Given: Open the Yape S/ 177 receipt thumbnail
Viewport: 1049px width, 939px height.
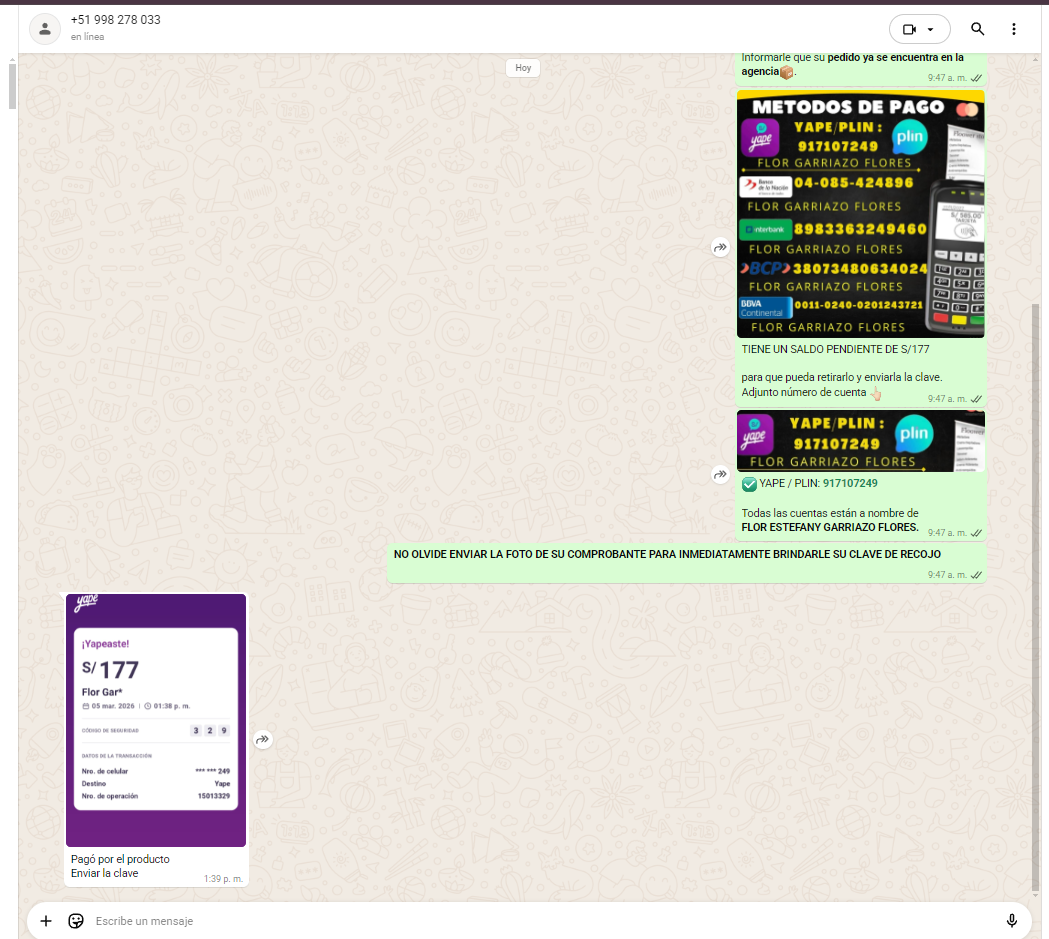Looking at the screenshot, I should click(x=156, y=720).
